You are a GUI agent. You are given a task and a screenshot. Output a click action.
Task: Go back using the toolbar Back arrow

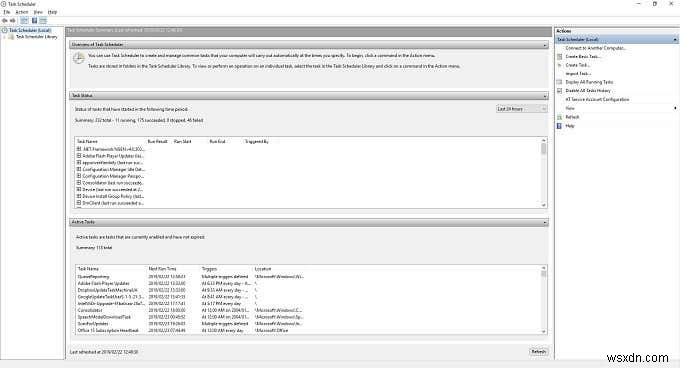click(x=5, y=20)
